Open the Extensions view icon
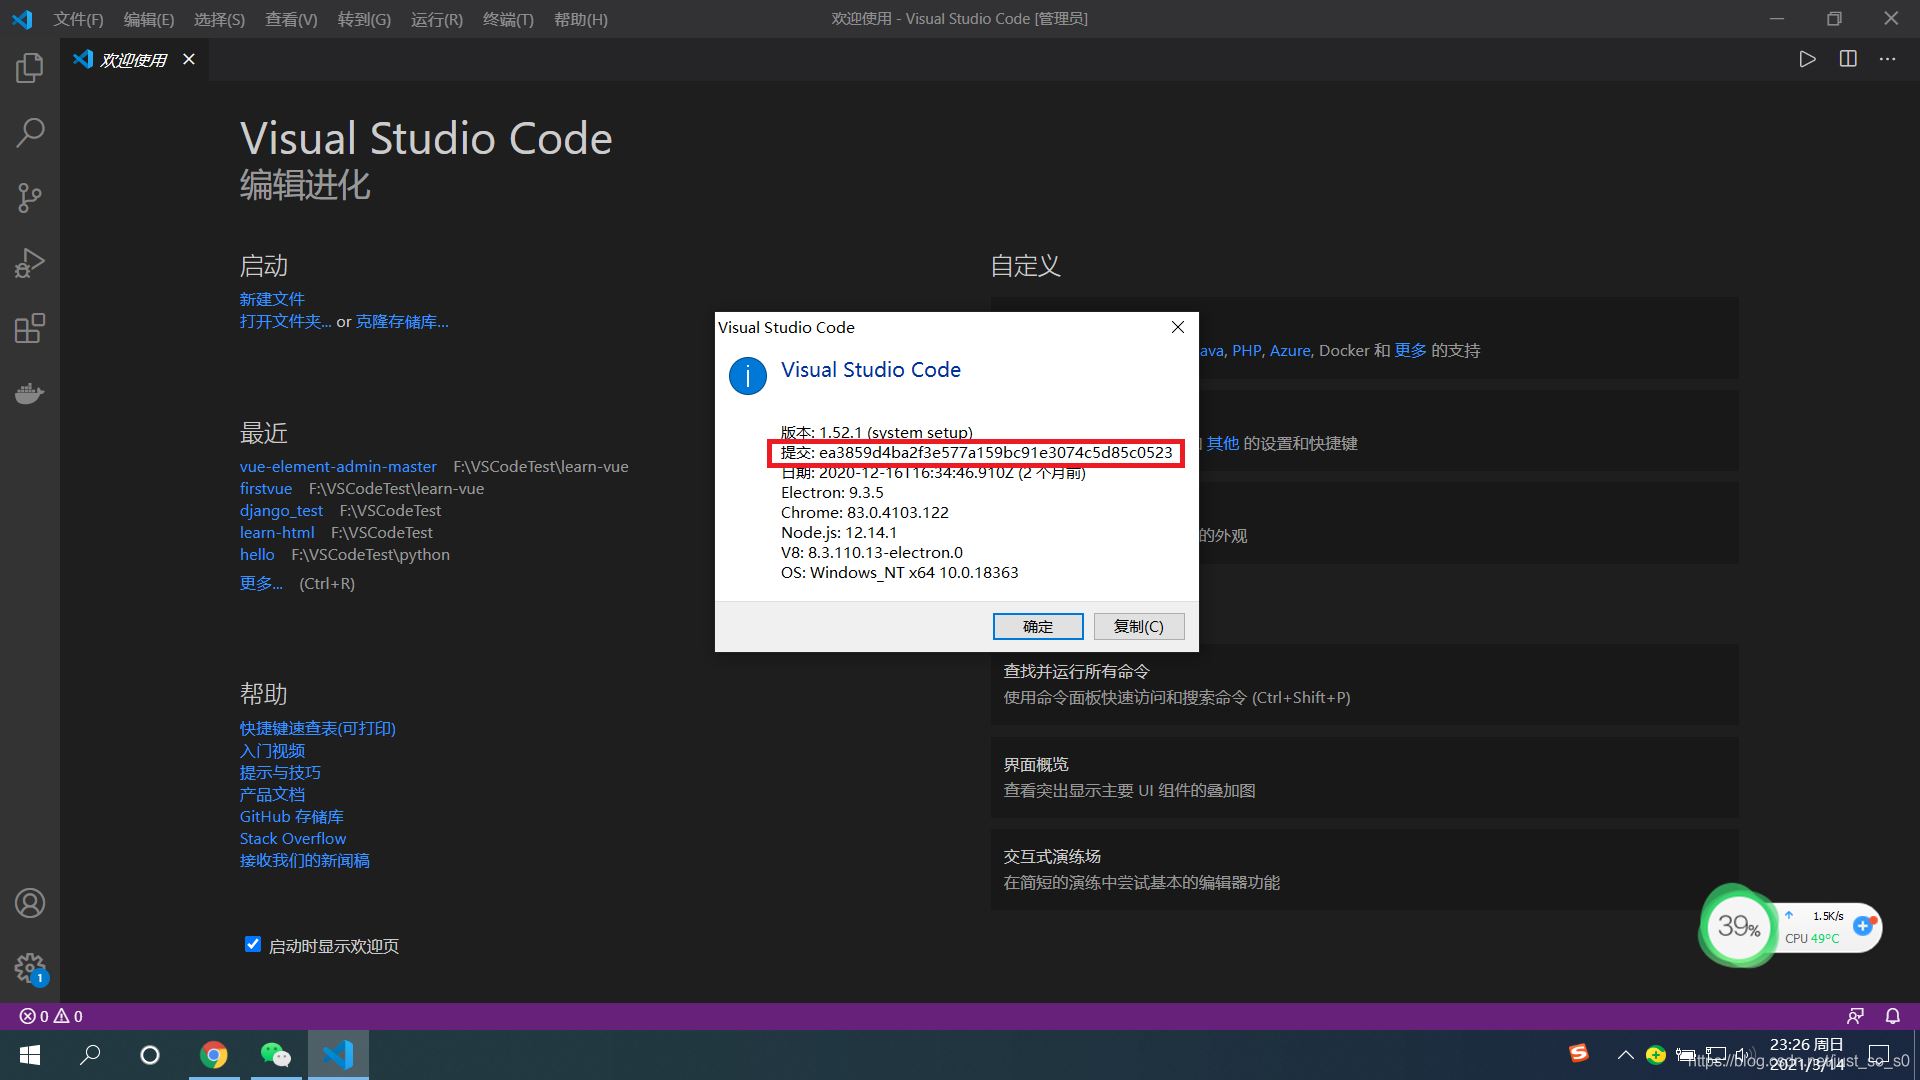 tap(30, 328)
